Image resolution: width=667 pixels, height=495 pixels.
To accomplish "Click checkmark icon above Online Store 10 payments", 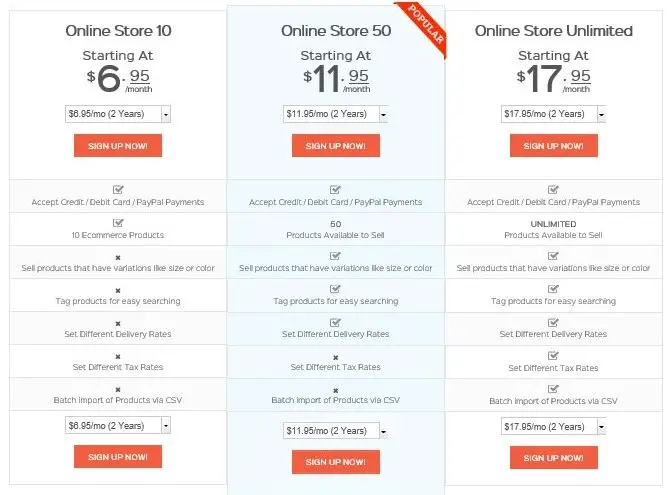I will point(118,190).
